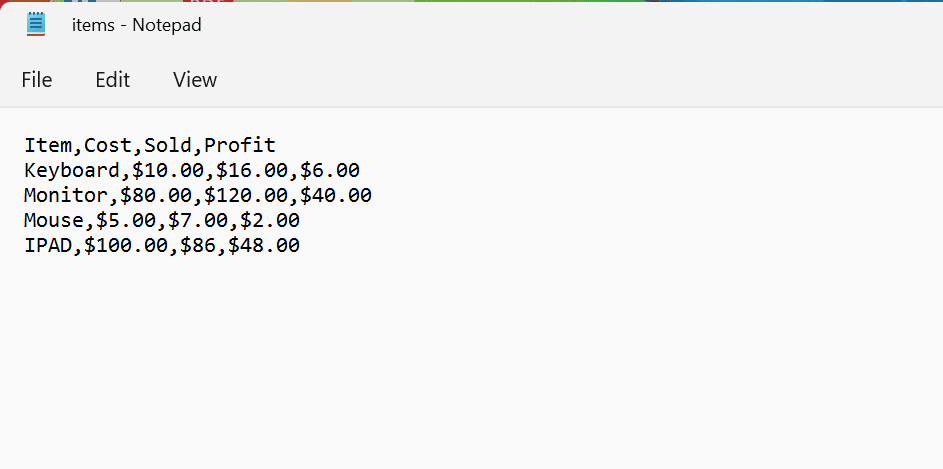Place cursor on the word 'Monitor'
Screen dimensions: 943x469
pos(66,195)
